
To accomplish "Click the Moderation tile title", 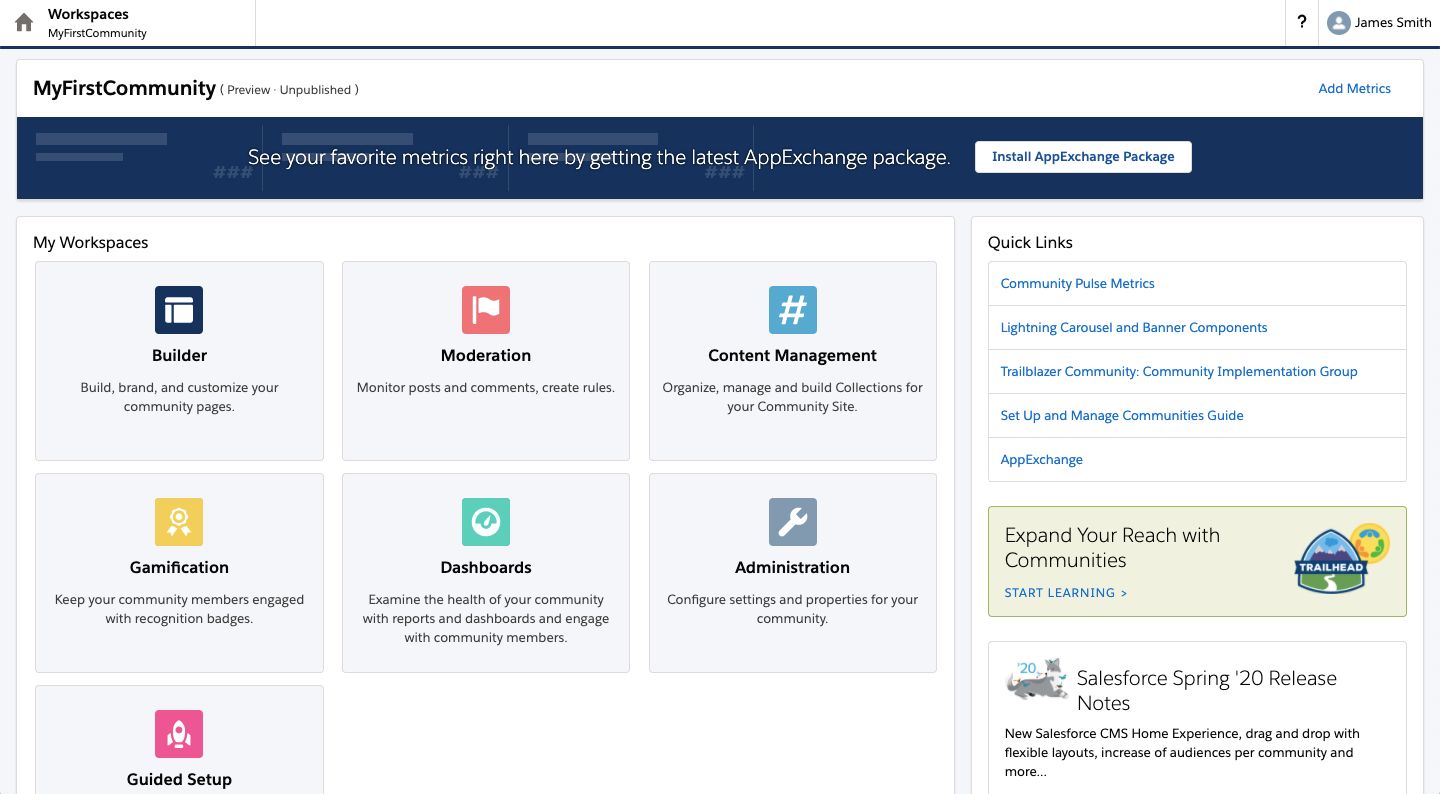I will 486,355.
